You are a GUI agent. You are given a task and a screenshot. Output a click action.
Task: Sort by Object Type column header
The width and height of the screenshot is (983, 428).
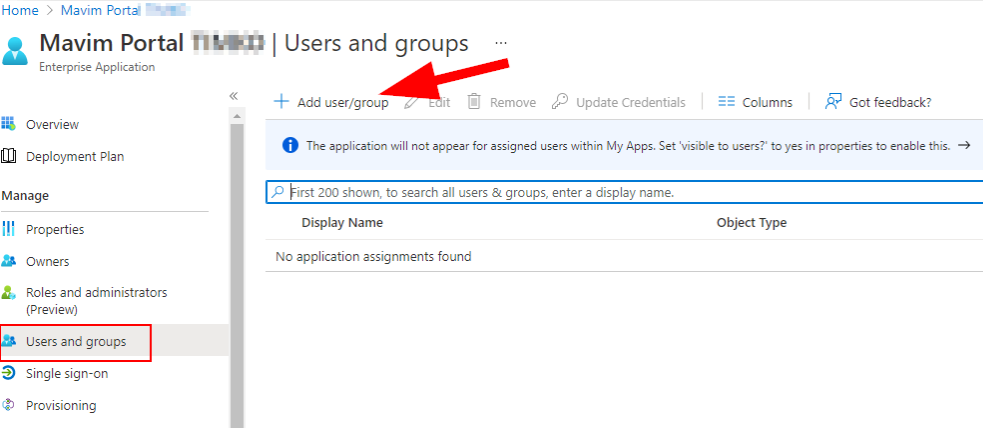(752, 222)
